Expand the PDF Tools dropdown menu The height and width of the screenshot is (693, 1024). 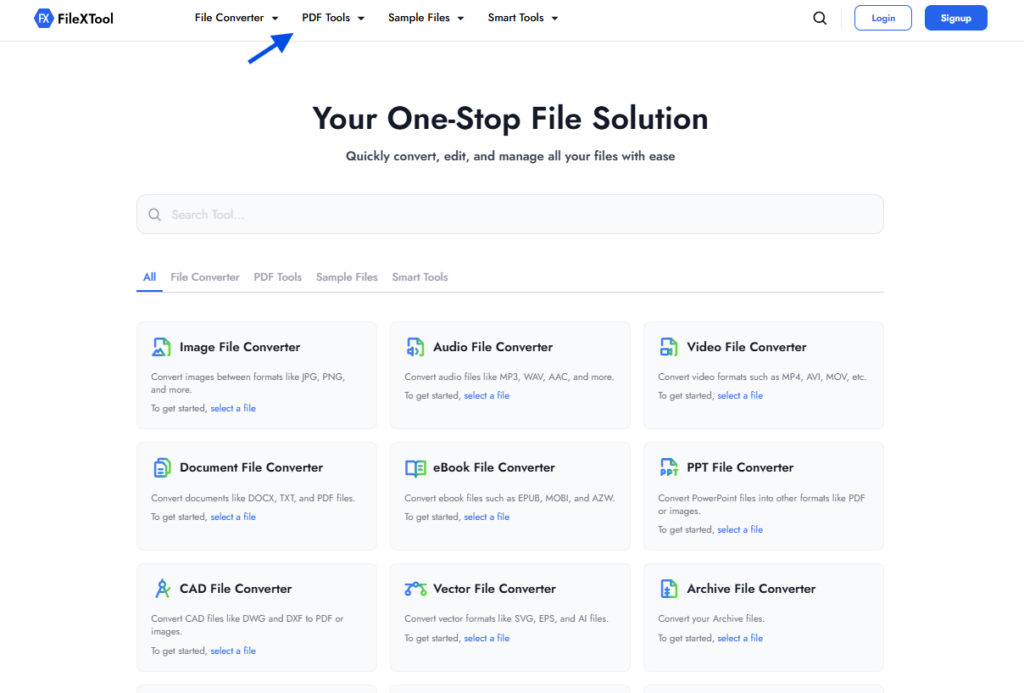(x=333, y=17)
